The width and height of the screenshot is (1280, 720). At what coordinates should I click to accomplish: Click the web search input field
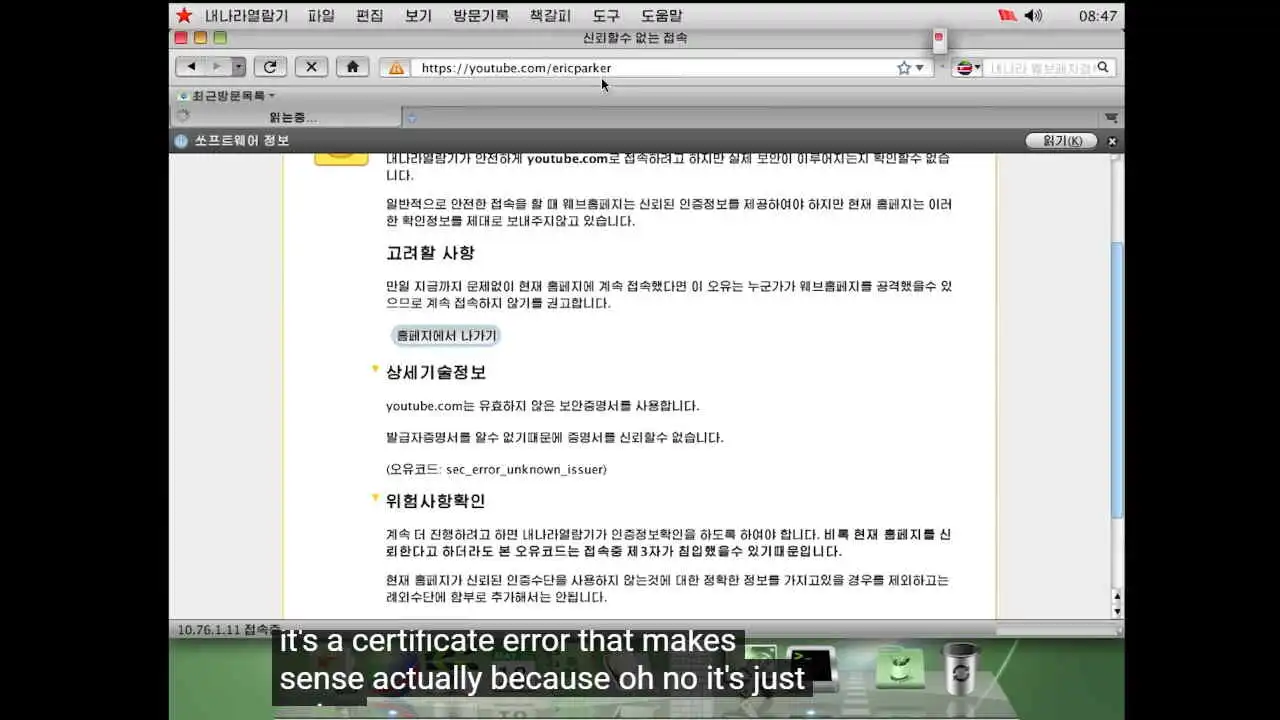point(1039,68)
